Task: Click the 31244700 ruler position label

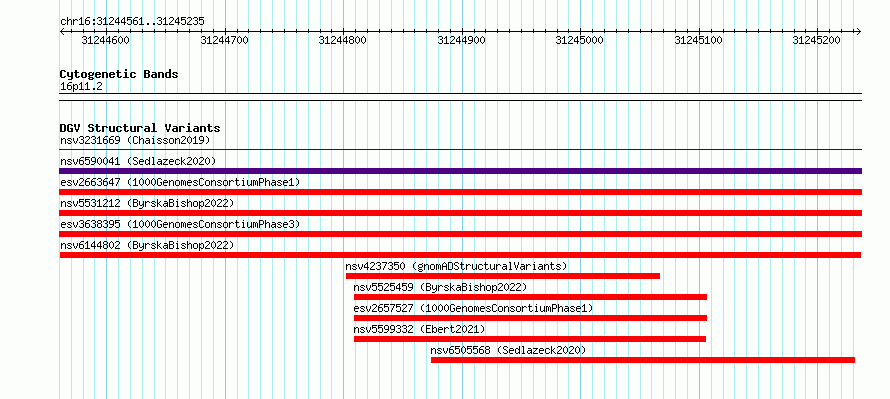Action: (224, 40)
